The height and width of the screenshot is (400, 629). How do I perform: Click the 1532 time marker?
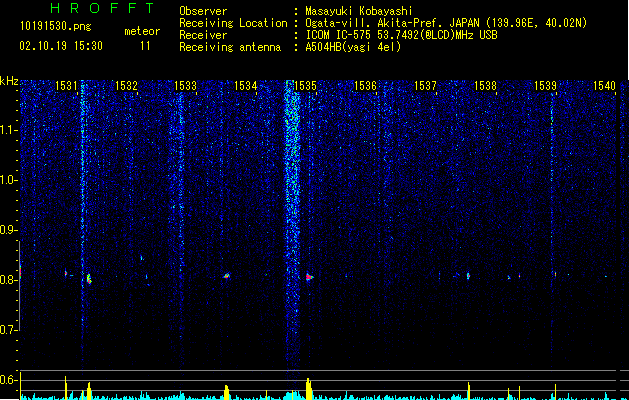(x=126, y=85)
